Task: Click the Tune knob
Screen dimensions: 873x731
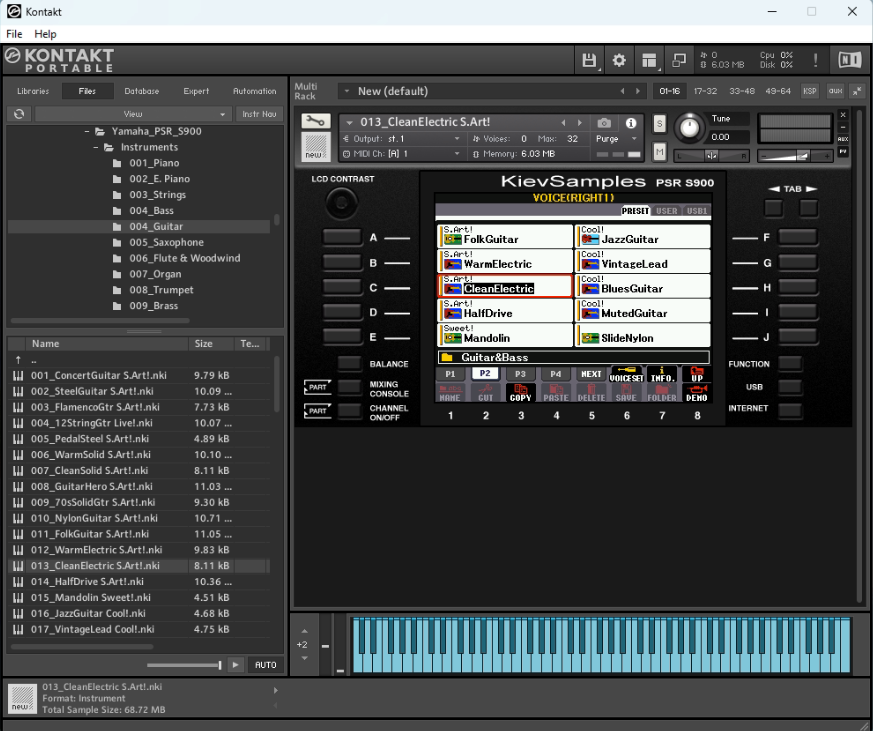Action: tap(689, 128)
